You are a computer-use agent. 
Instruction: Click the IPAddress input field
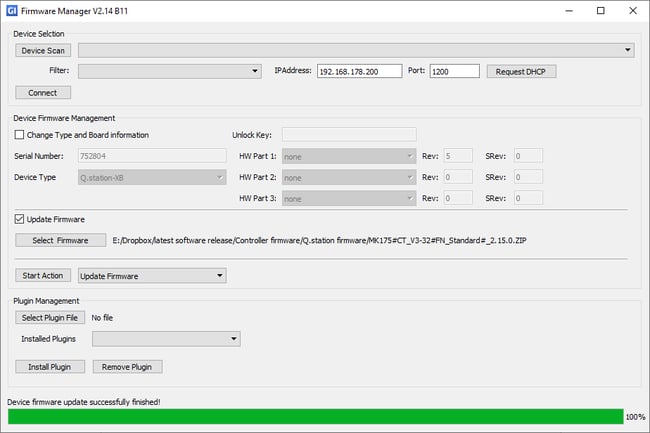point(359,71)
